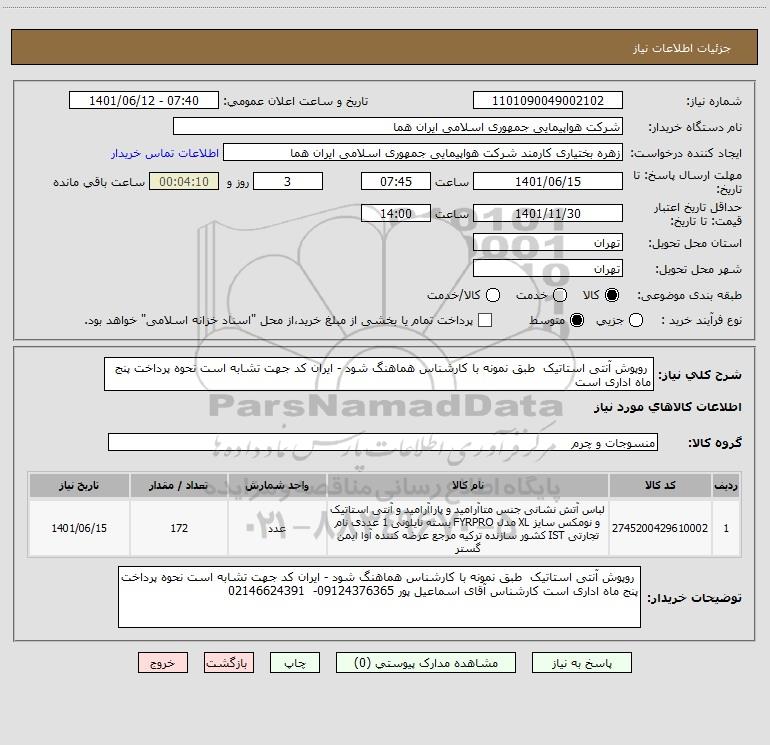Click the announcement date field 1401/06/12 - 07:40

[144, 101]
